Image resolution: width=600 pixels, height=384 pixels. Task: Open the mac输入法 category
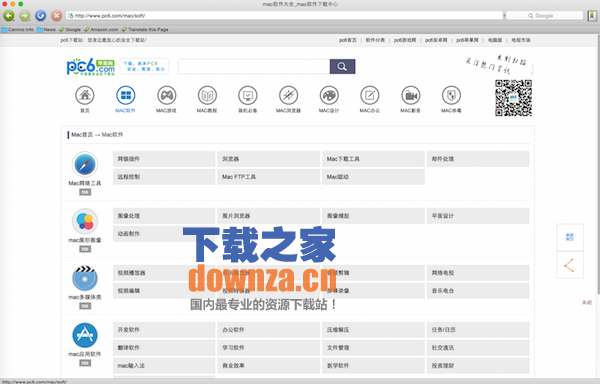(x=164, y=366)
